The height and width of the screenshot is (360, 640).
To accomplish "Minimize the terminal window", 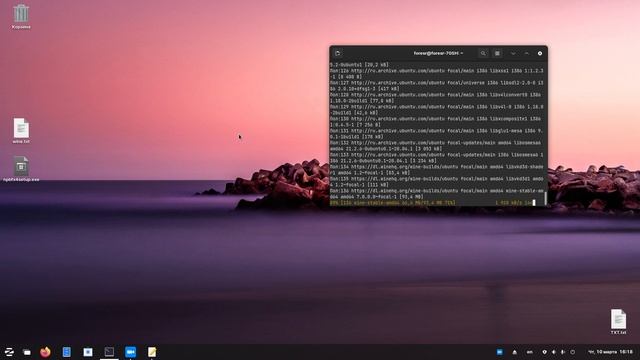I will point(513,53).
